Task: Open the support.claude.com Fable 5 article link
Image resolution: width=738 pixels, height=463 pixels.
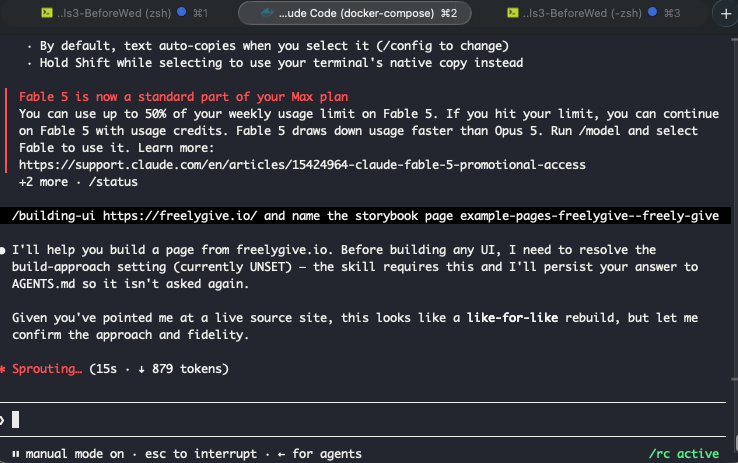Action: click(x=302, y=165)
